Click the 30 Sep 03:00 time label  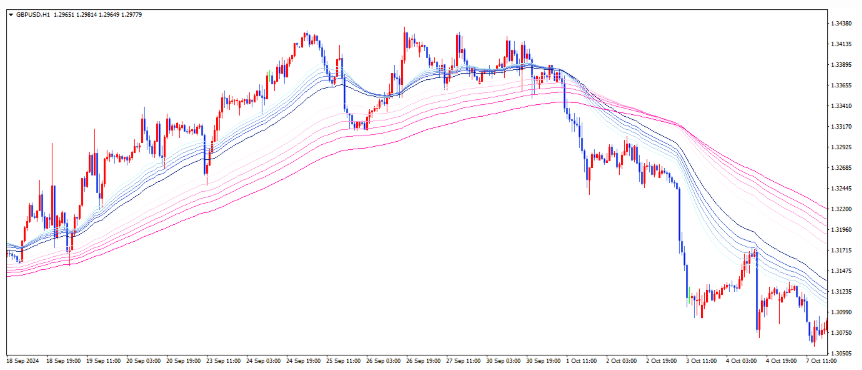pyautogui.click(x=505, y=361)
